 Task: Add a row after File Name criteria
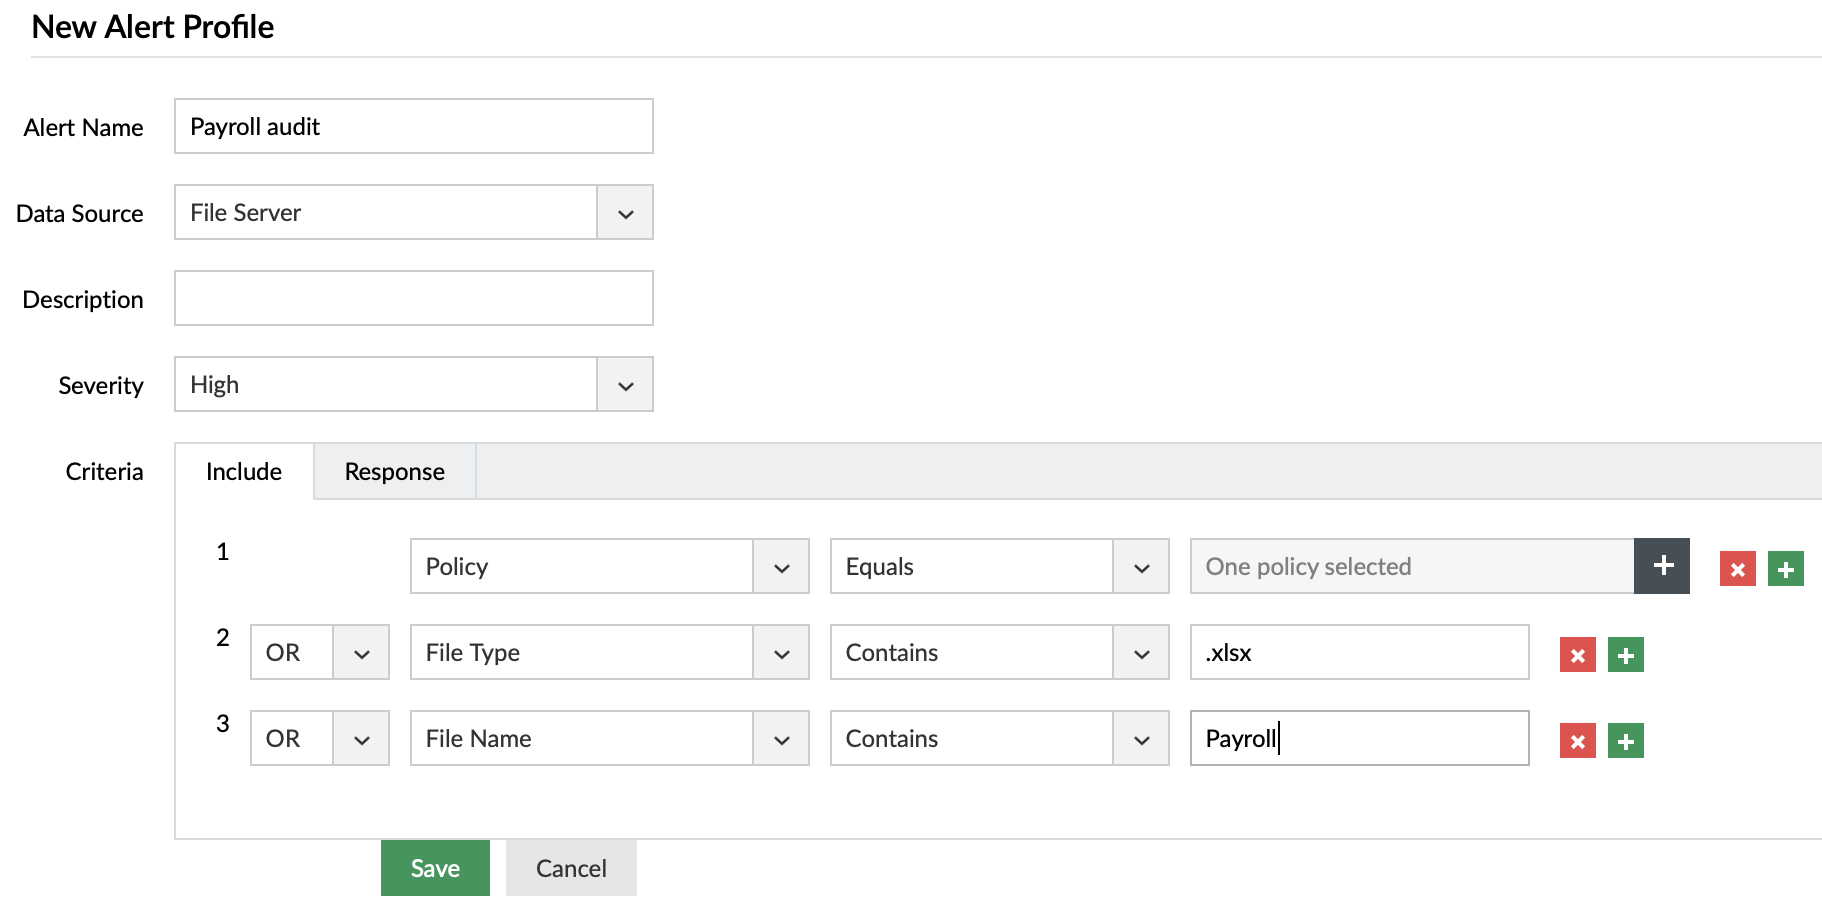[x=1625, y=741]
